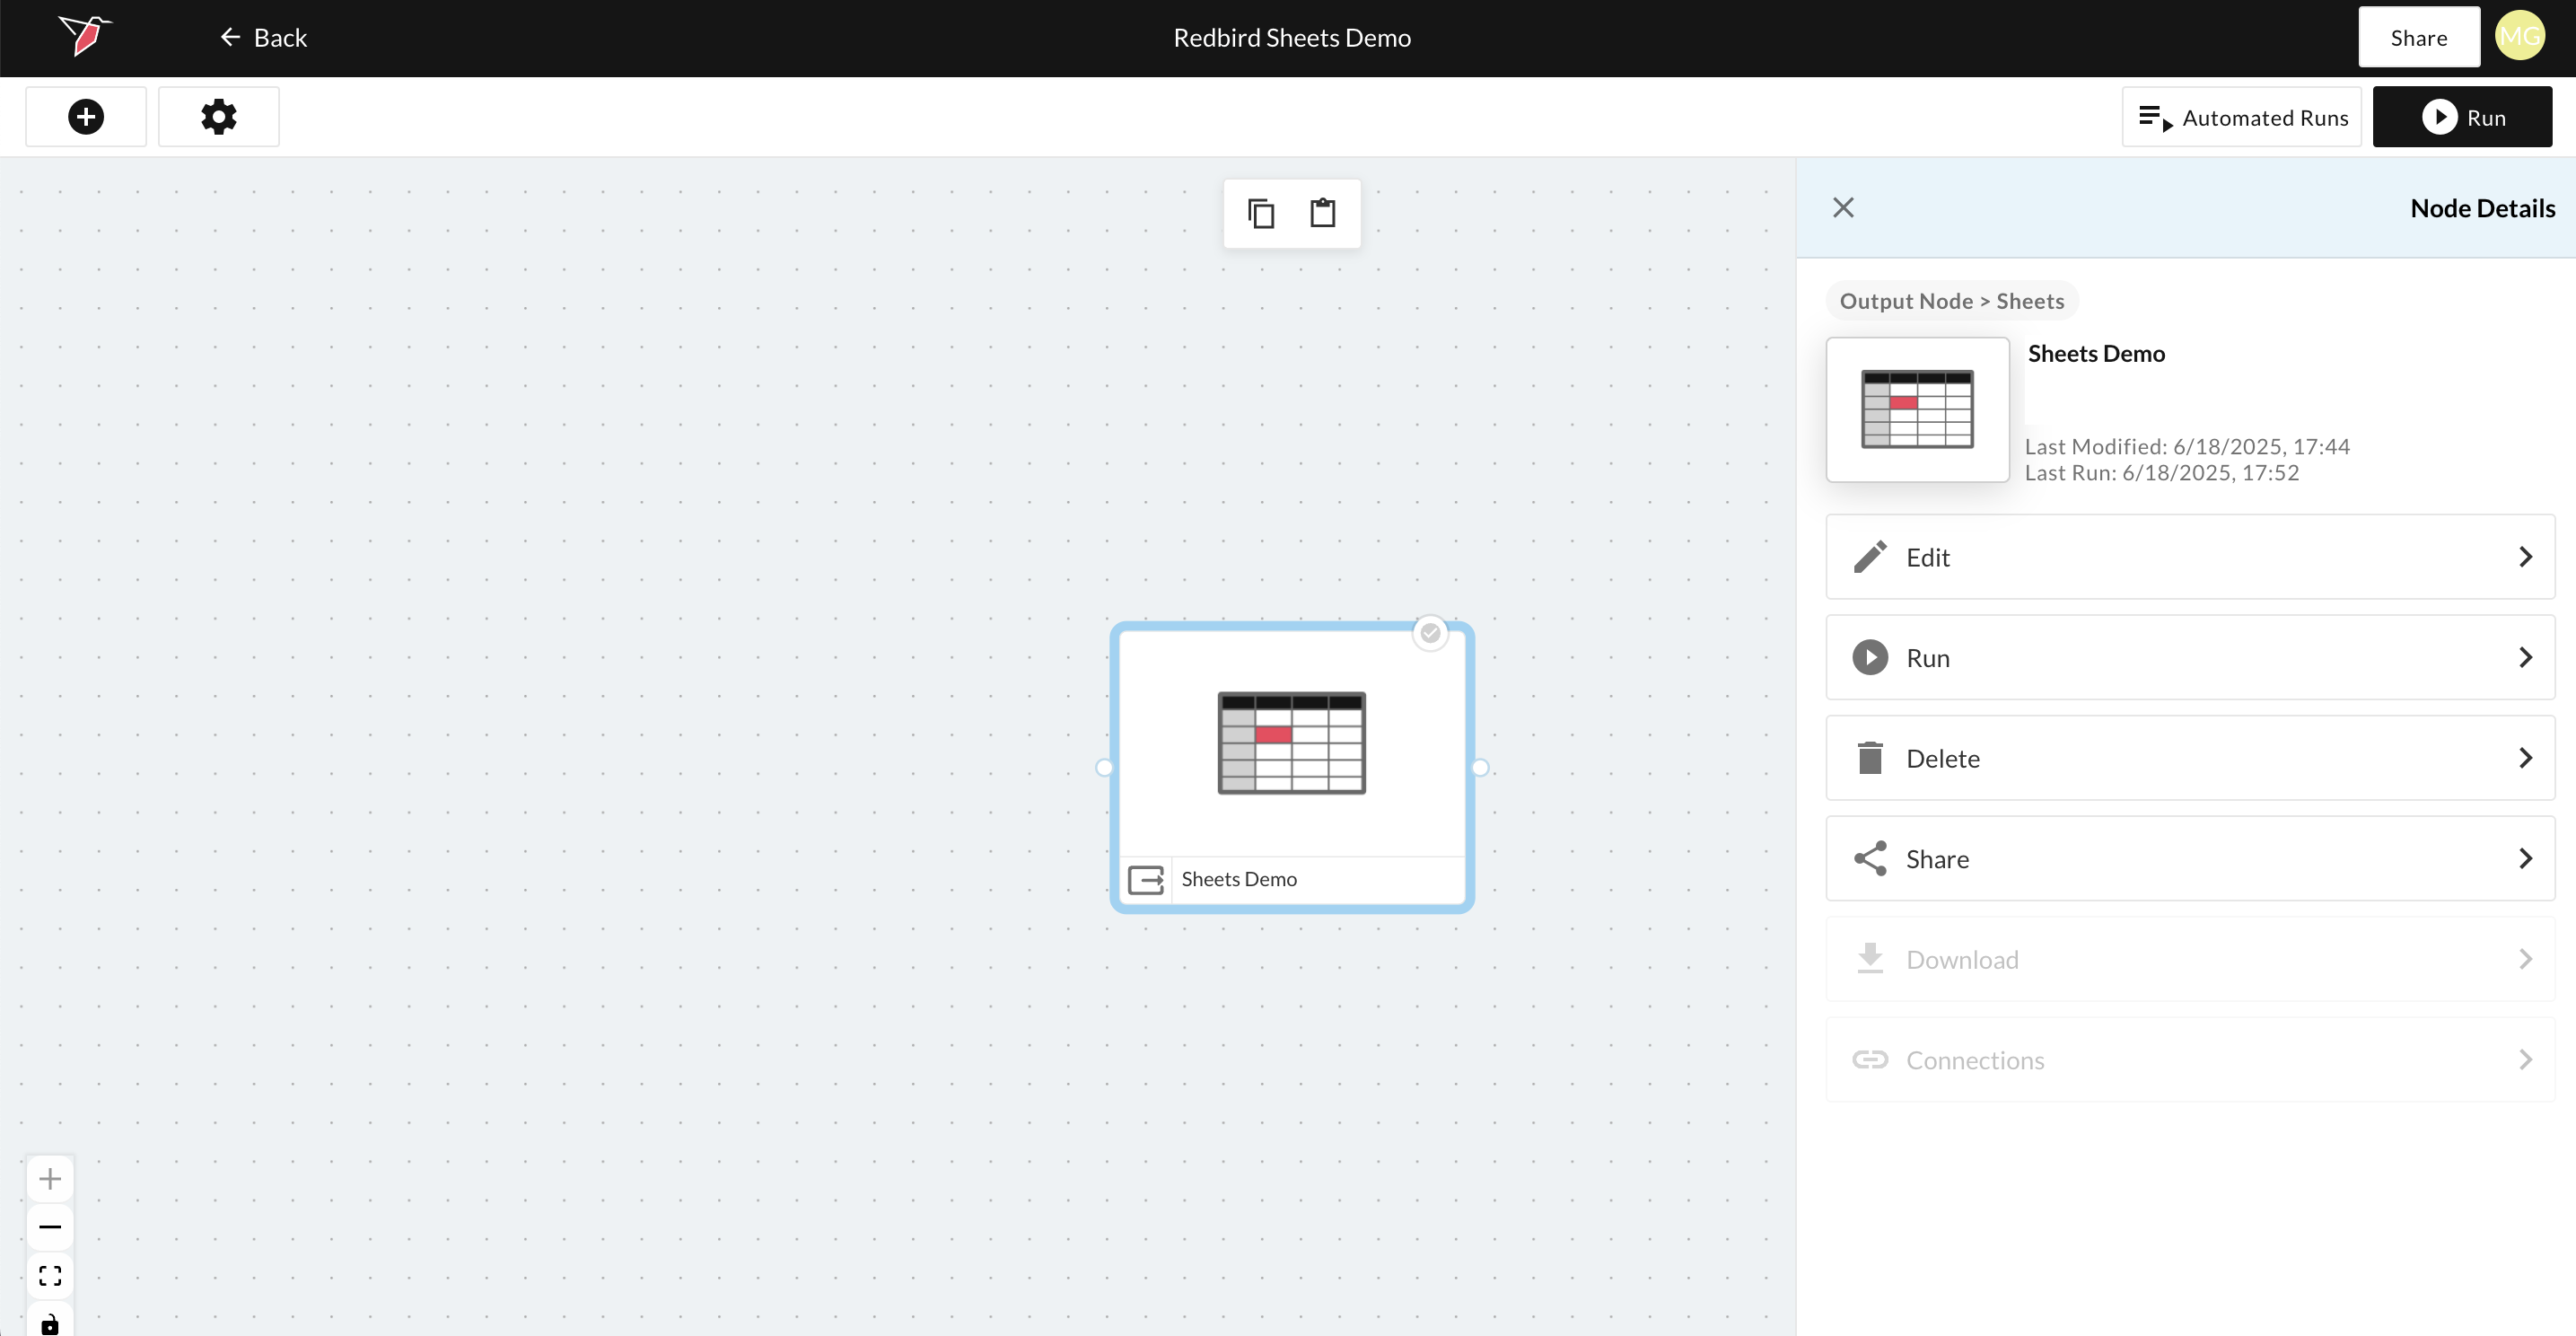
Task: Click the add node plus icon
Action: pyautogui.click(x=86, y=117)
